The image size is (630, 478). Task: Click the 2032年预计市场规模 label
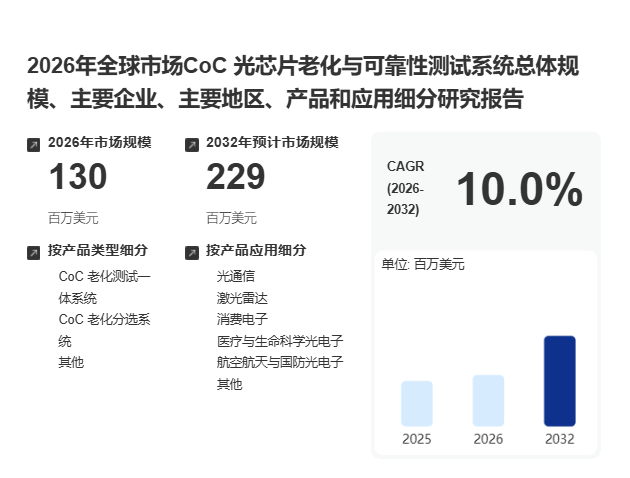(x=272, y=143)
